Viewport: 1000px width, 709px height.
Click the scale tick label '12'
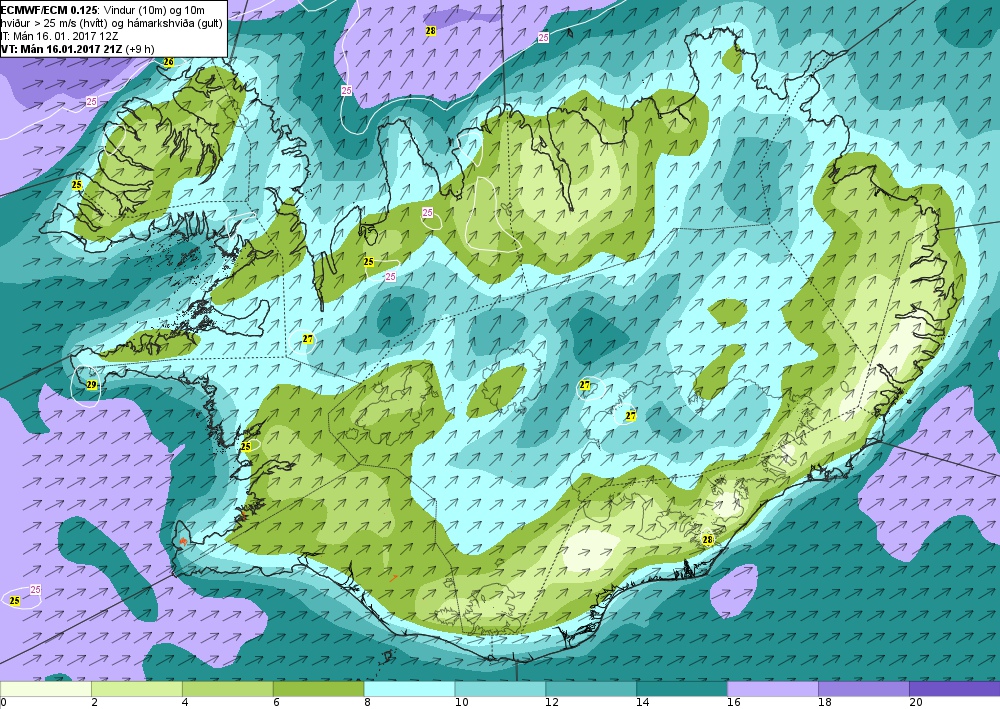552,703
